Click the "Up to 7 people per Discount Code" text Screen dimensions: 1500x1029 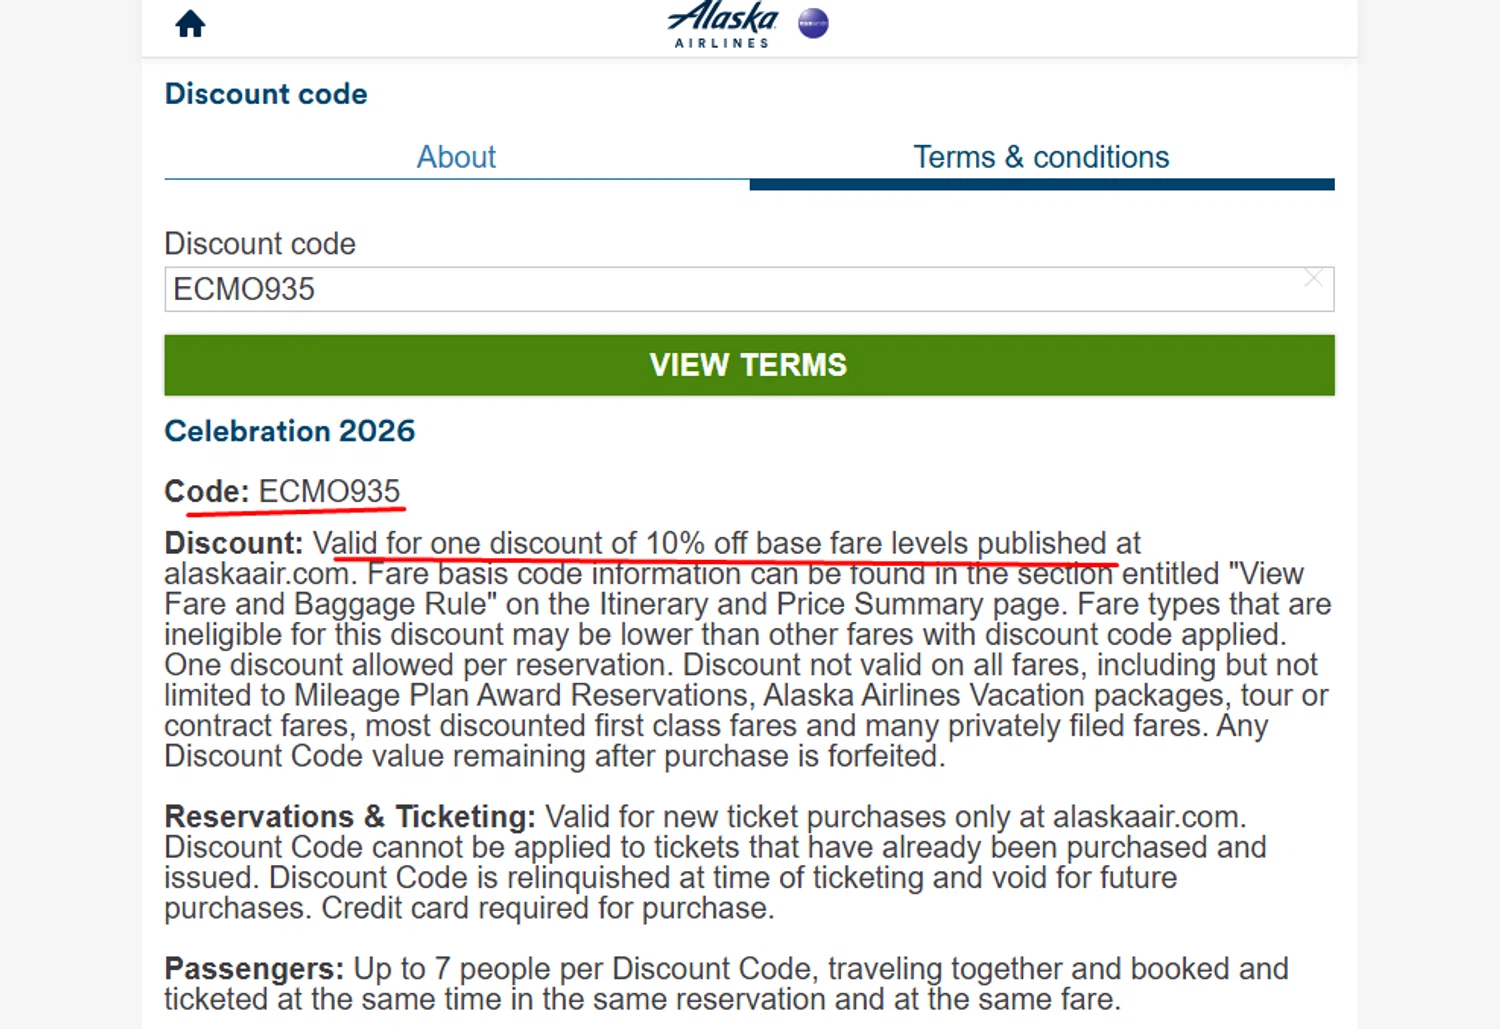click(x=582, y=969)
